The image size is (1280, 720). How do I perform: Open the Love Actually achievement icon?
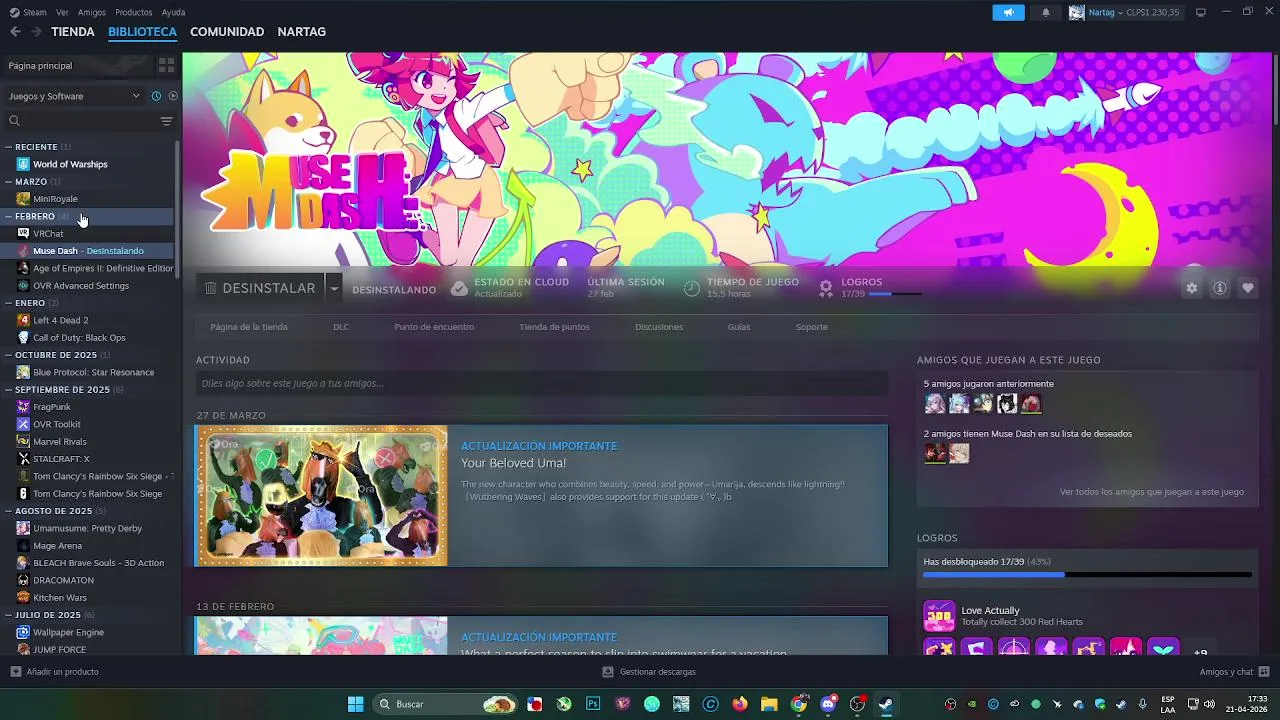[939, 616]
